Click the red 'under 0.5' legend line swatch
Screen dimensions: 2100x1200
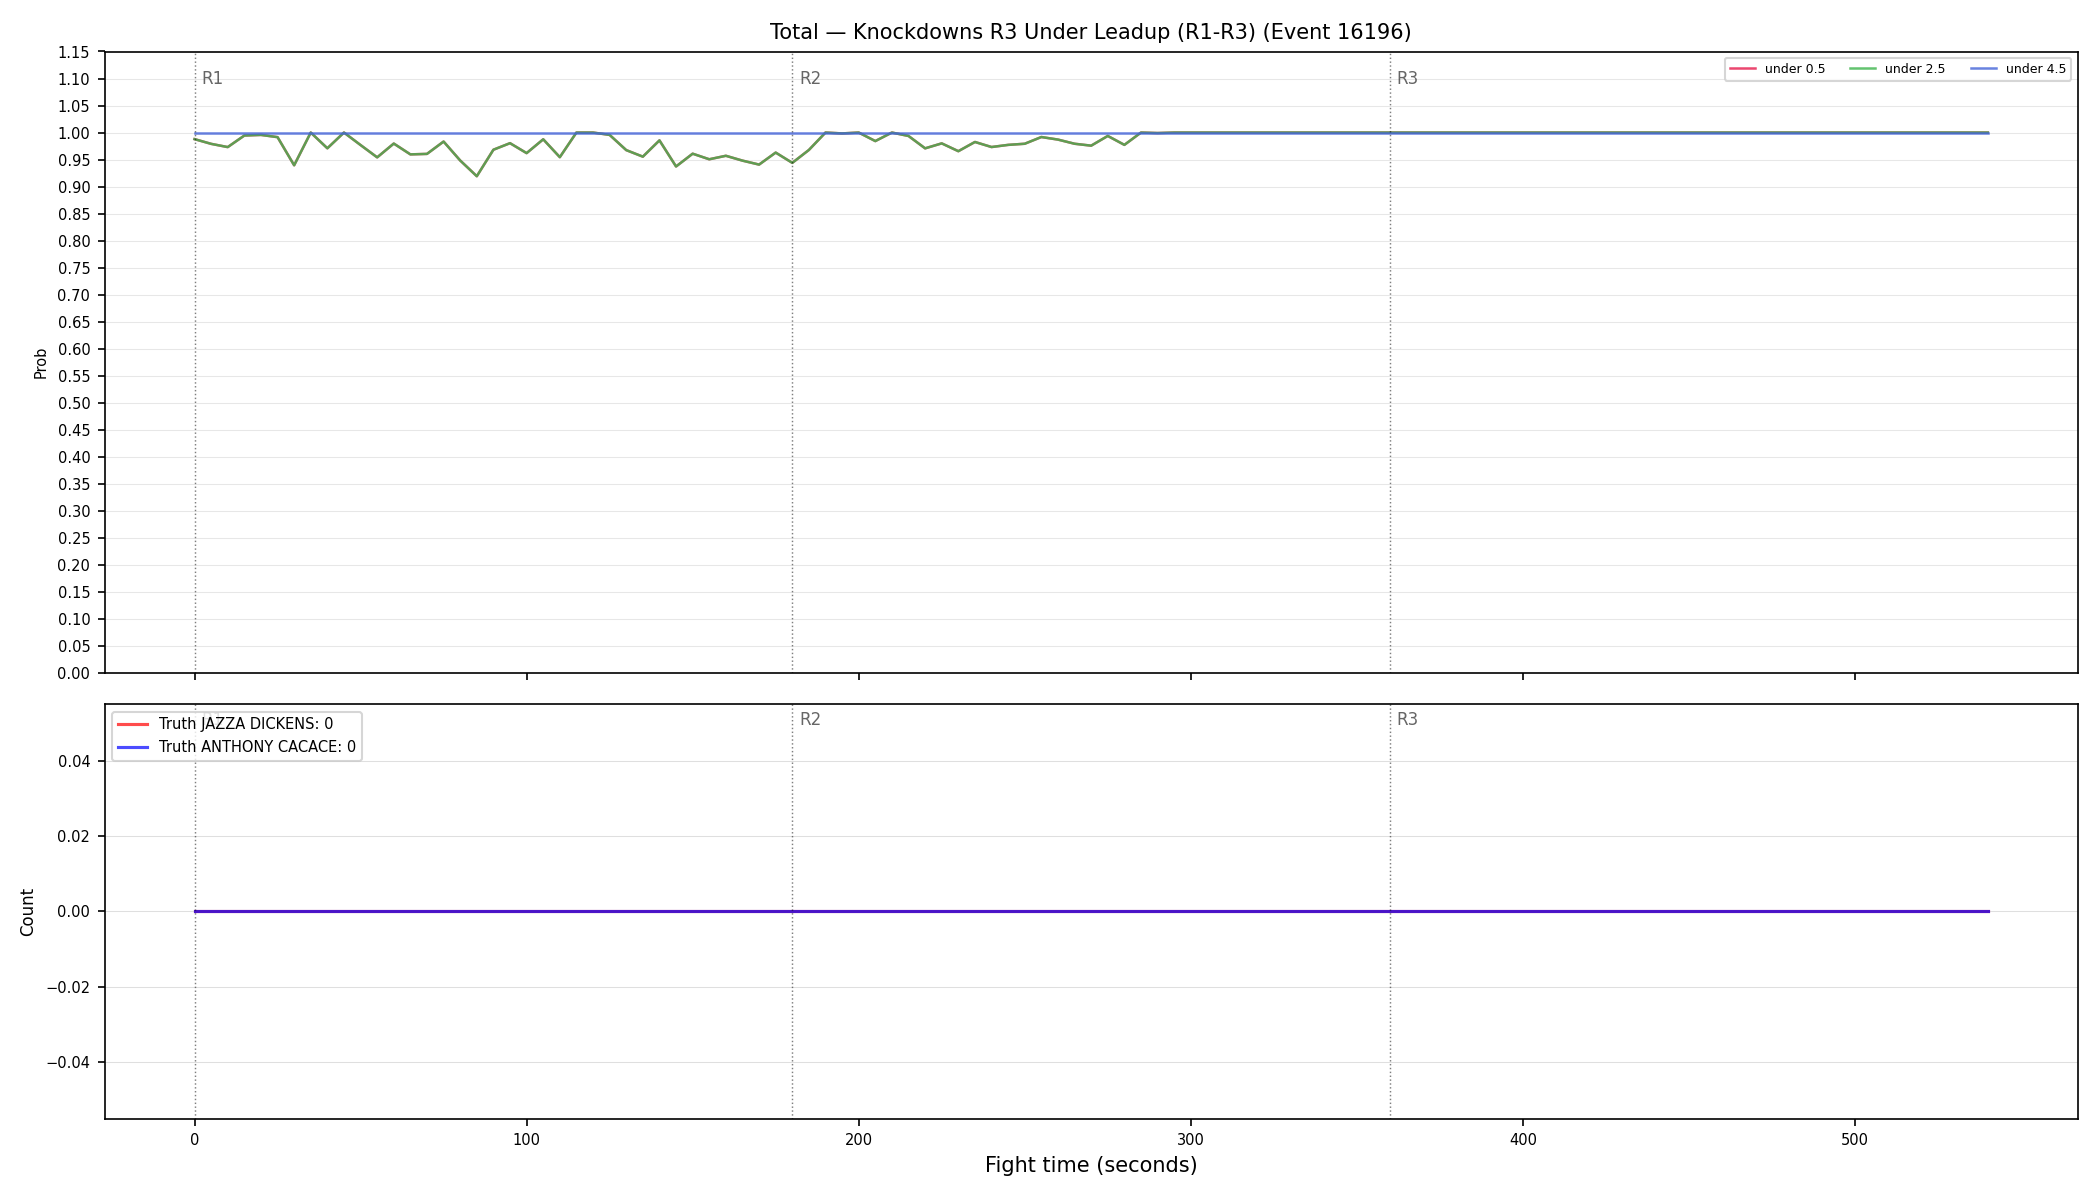point(1743,69)
